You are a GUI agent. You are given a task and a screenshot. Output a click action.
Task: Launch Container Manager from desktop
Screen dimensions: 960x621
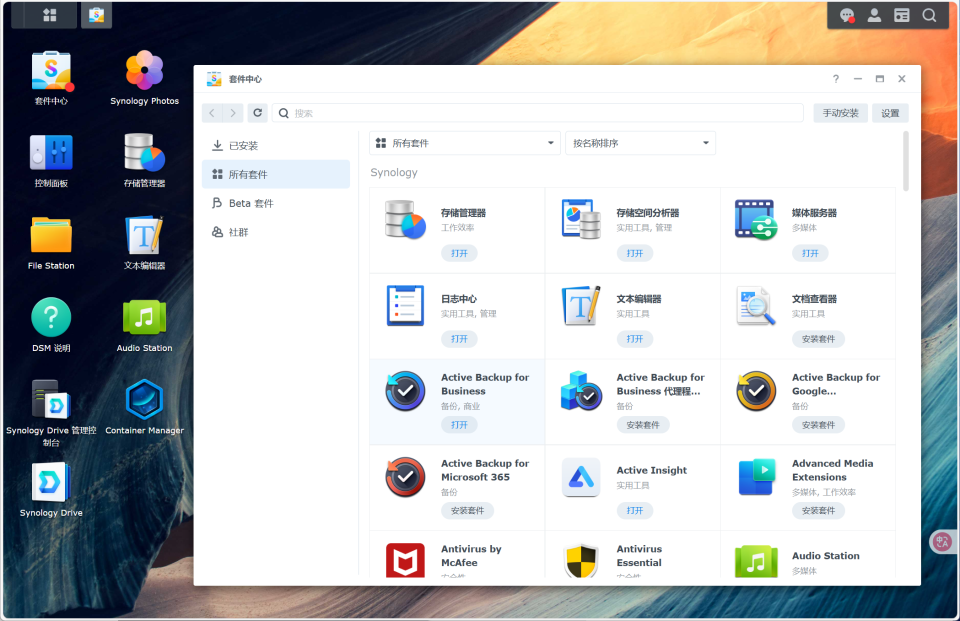[144, 400]
